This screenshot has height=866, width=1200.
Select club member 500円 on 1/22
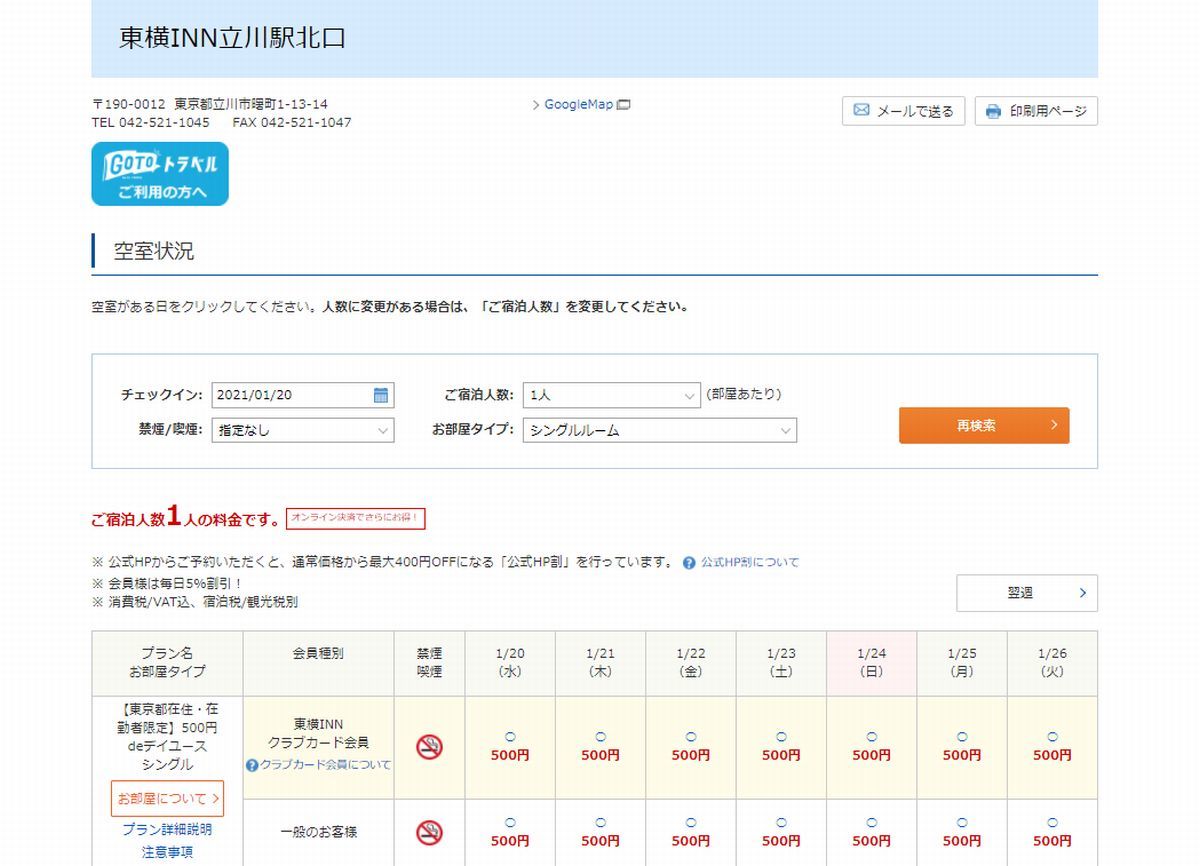[x=691, y=755]
